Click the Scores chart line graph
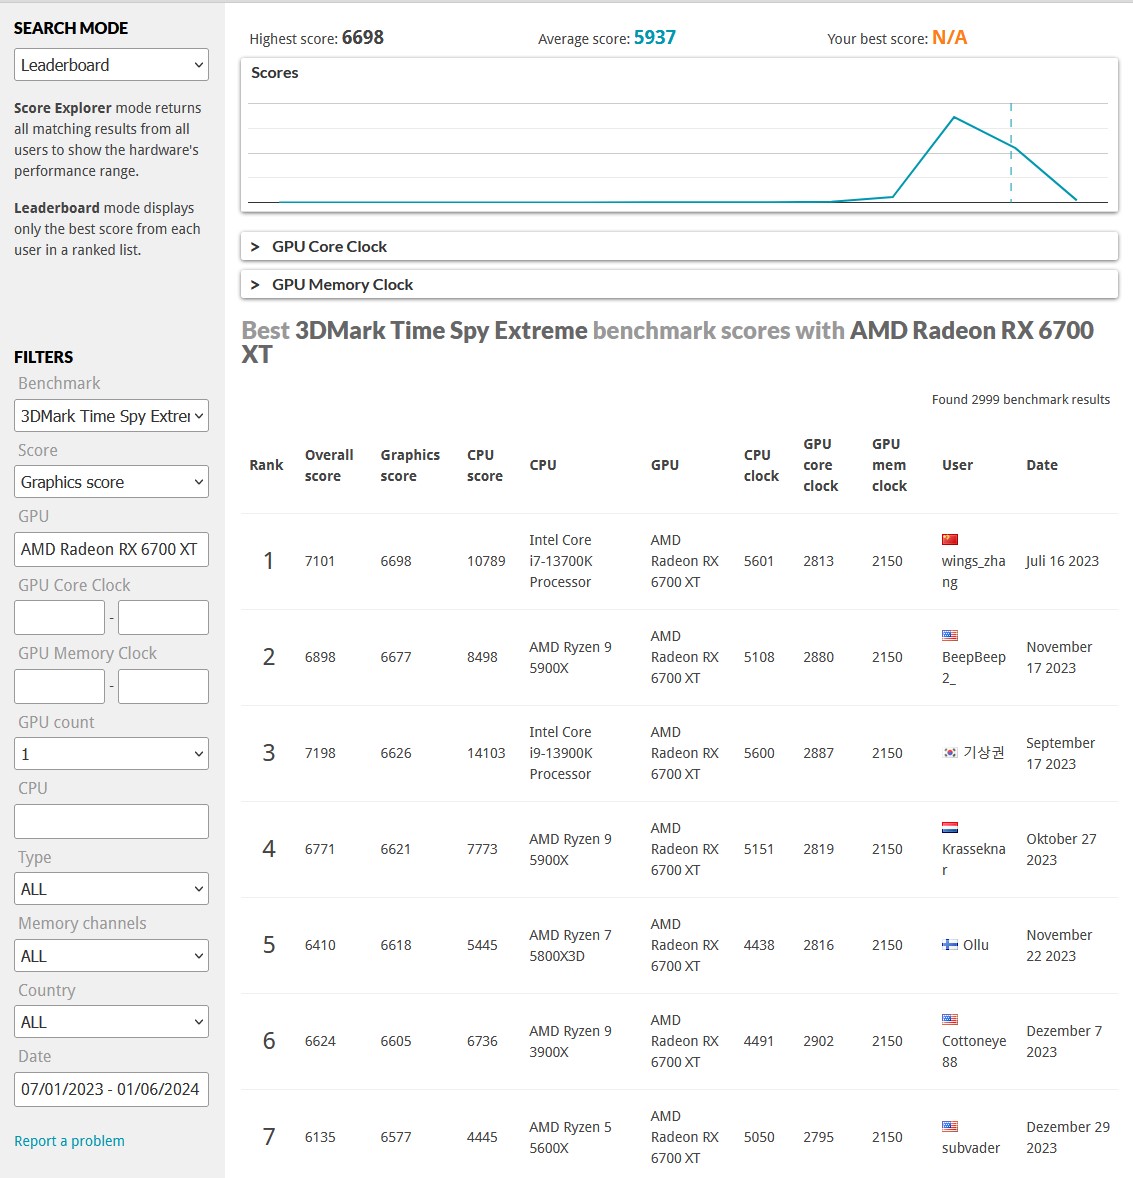 pos(678,153)
